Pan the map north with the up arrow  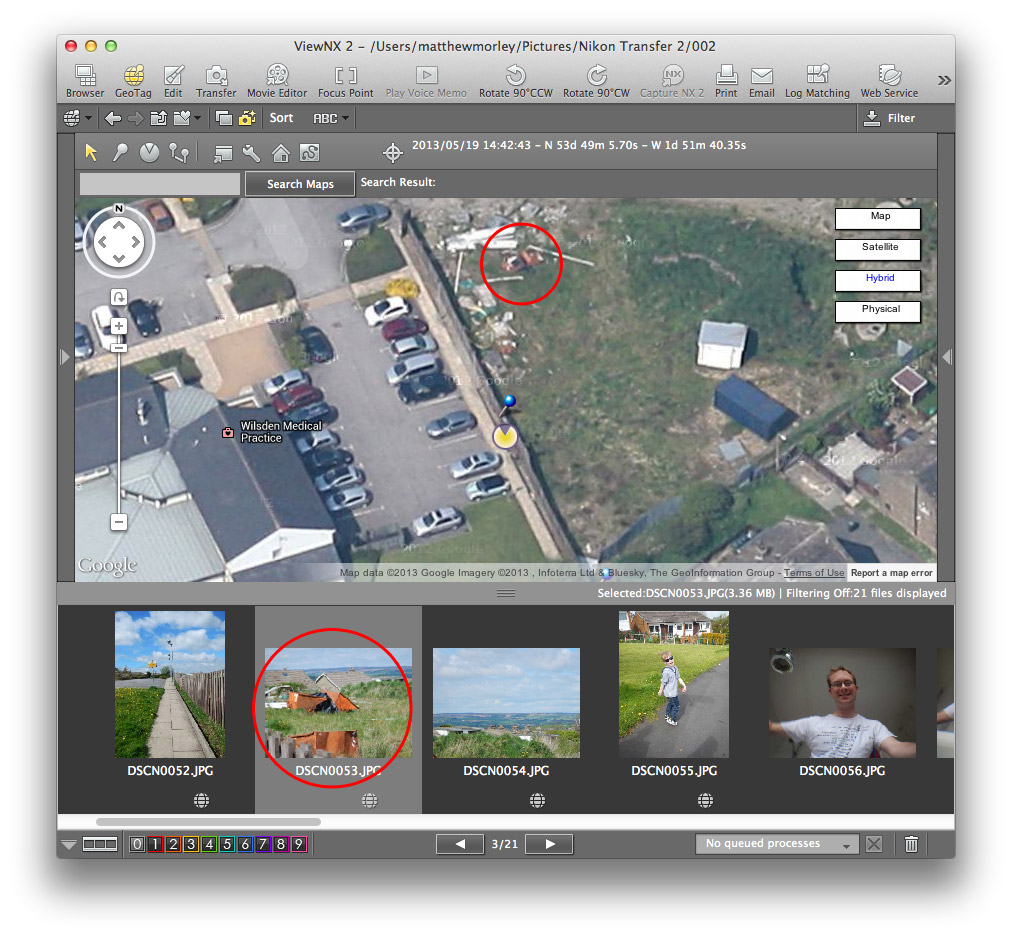point(119,225)
